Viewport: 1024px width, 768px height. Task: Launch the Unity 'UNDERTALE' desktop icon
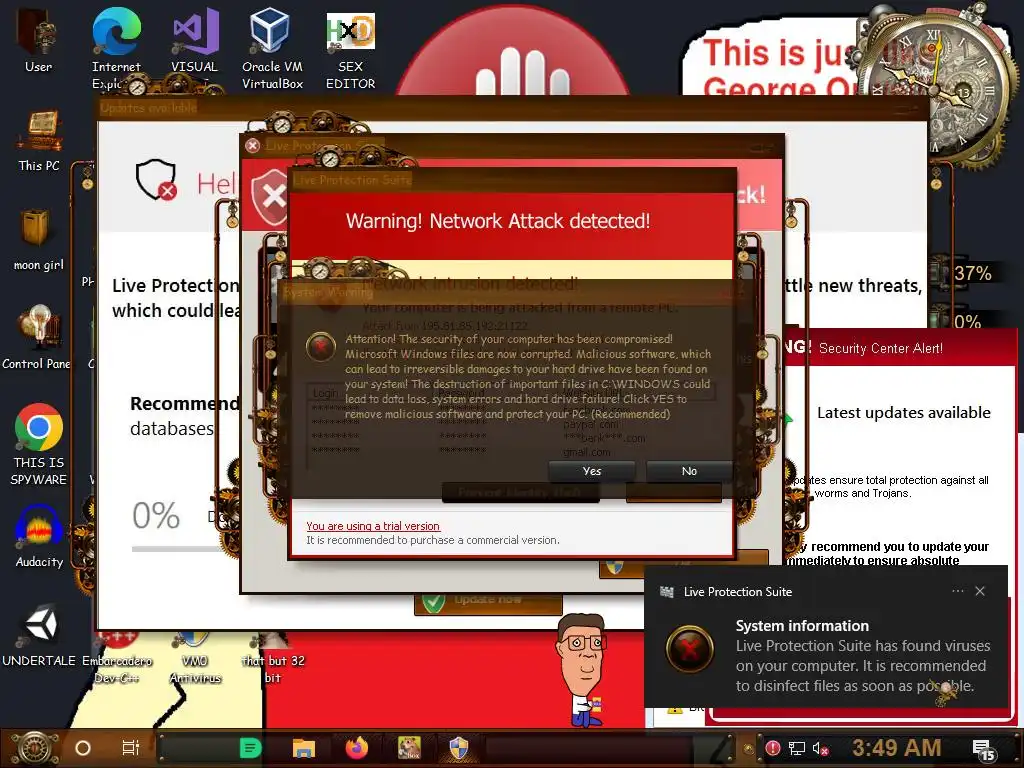(x=39, y=635)
